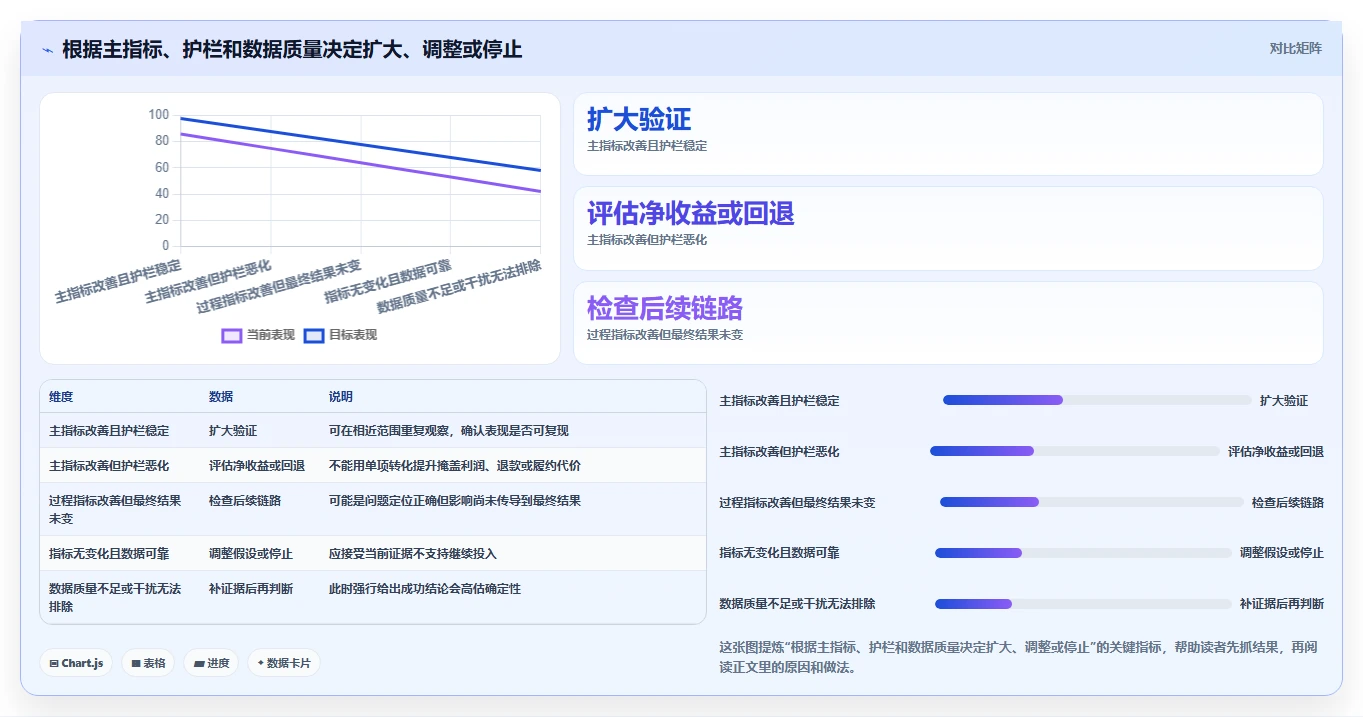
Task: Click the 表格 tag chip
Action: coord(148,663)
